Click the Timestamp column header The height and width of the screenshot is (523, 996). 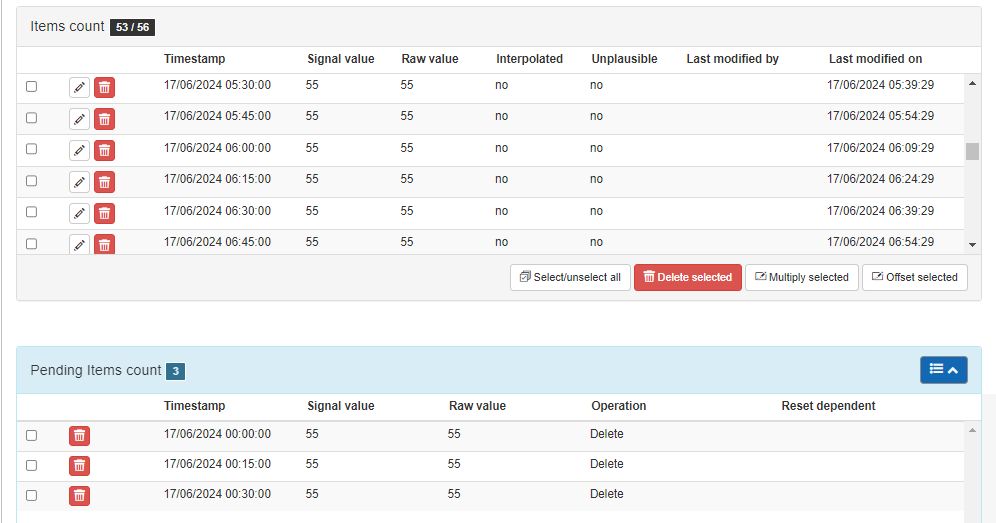pyautogui.click(x=194, y=59)
